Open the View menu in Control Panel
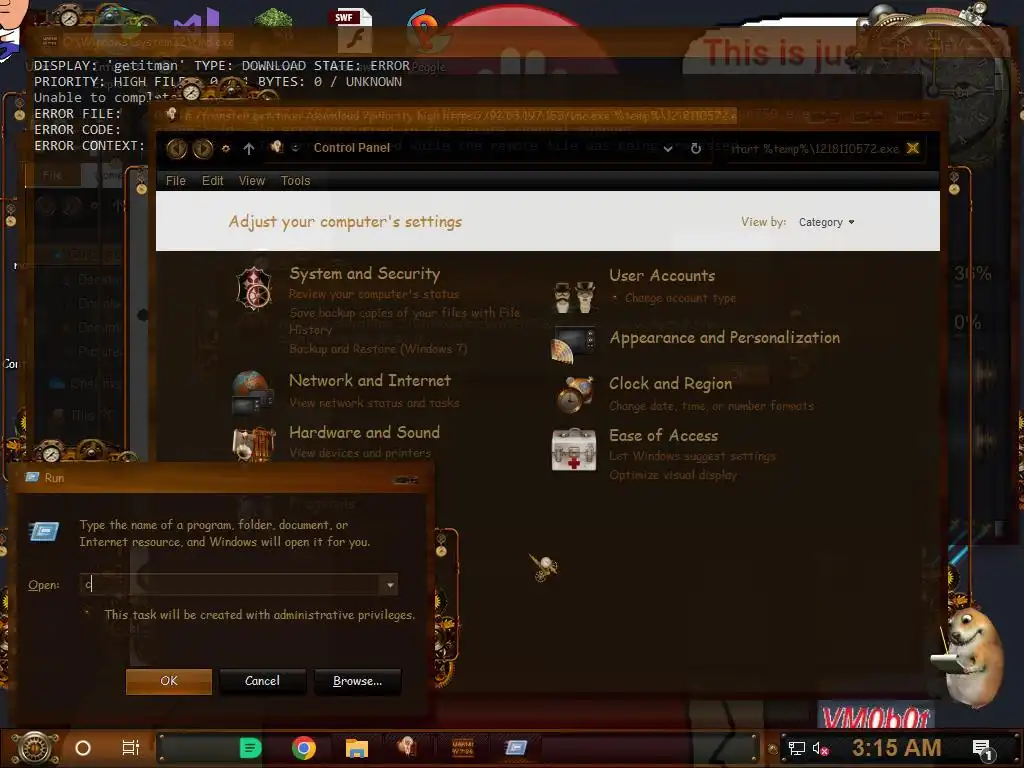Image resolution: width=1024 pixels, height=768 pixels. click(x=251, y=181)
